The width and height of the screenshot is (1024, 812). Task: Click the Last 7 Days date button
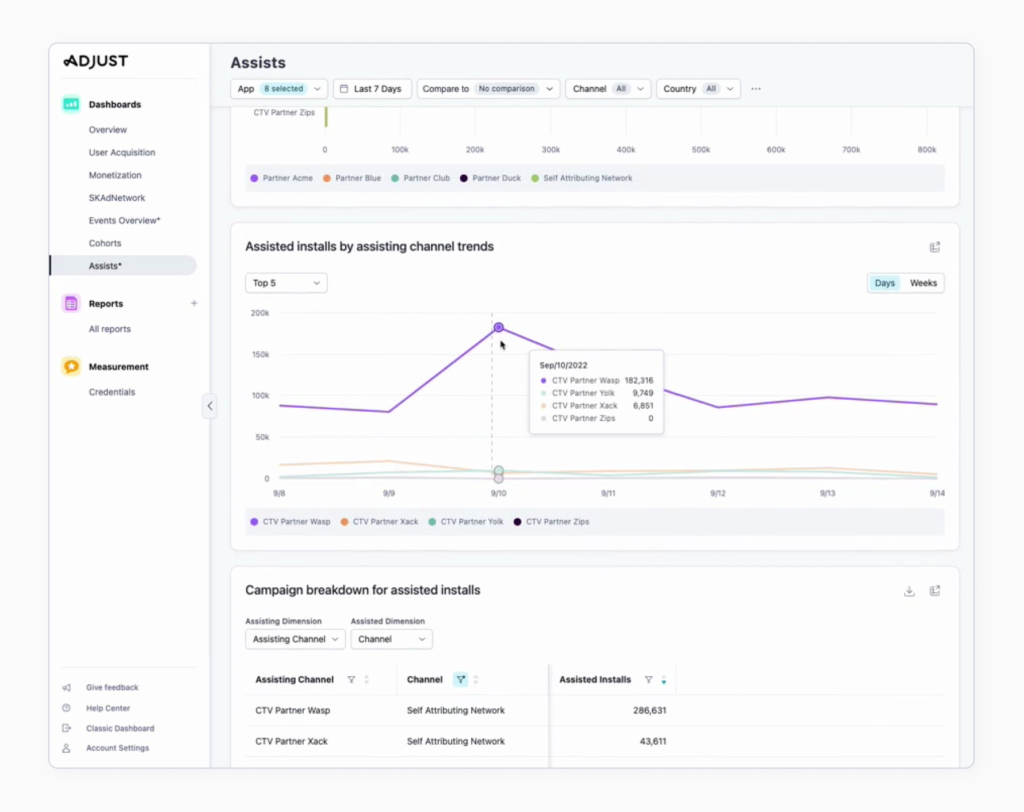[372, 88]
